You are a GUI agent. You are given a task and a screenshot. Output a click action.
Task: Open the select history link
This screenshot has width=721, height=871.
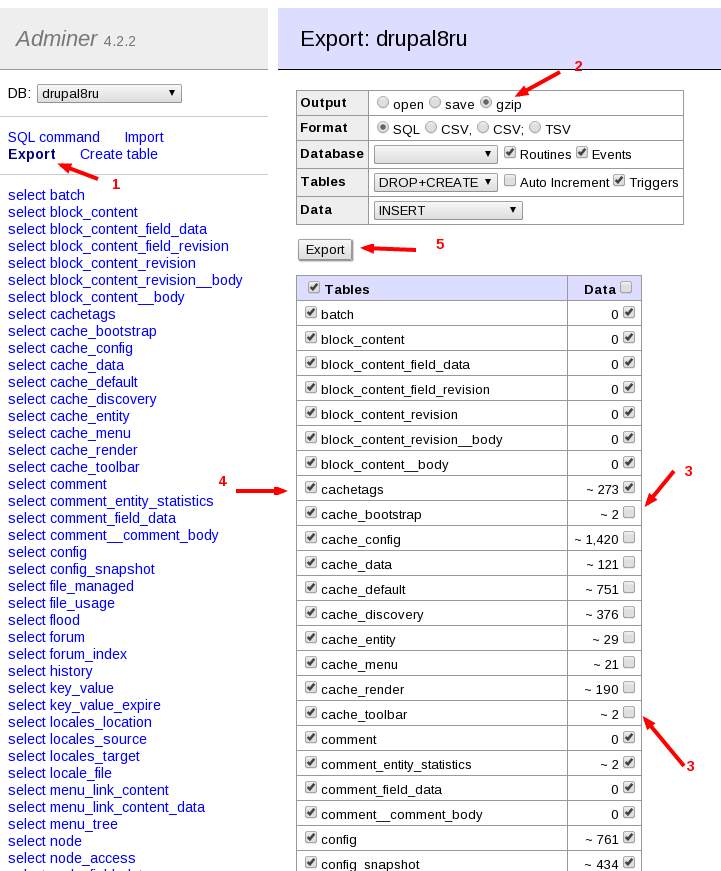click(50, 672)
